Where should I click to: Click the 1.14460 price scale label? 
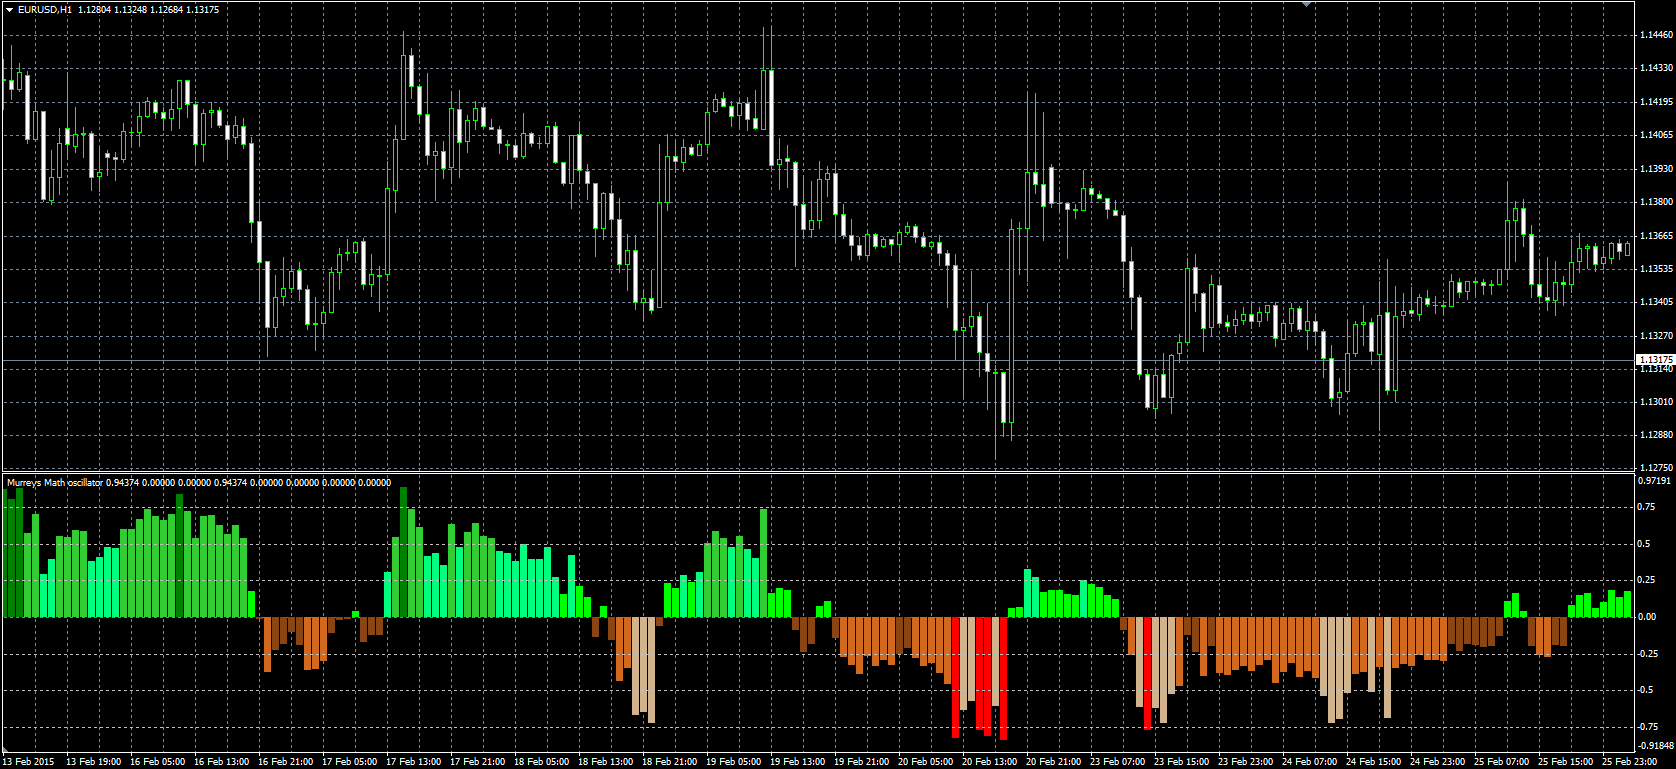click(1656, 35)
